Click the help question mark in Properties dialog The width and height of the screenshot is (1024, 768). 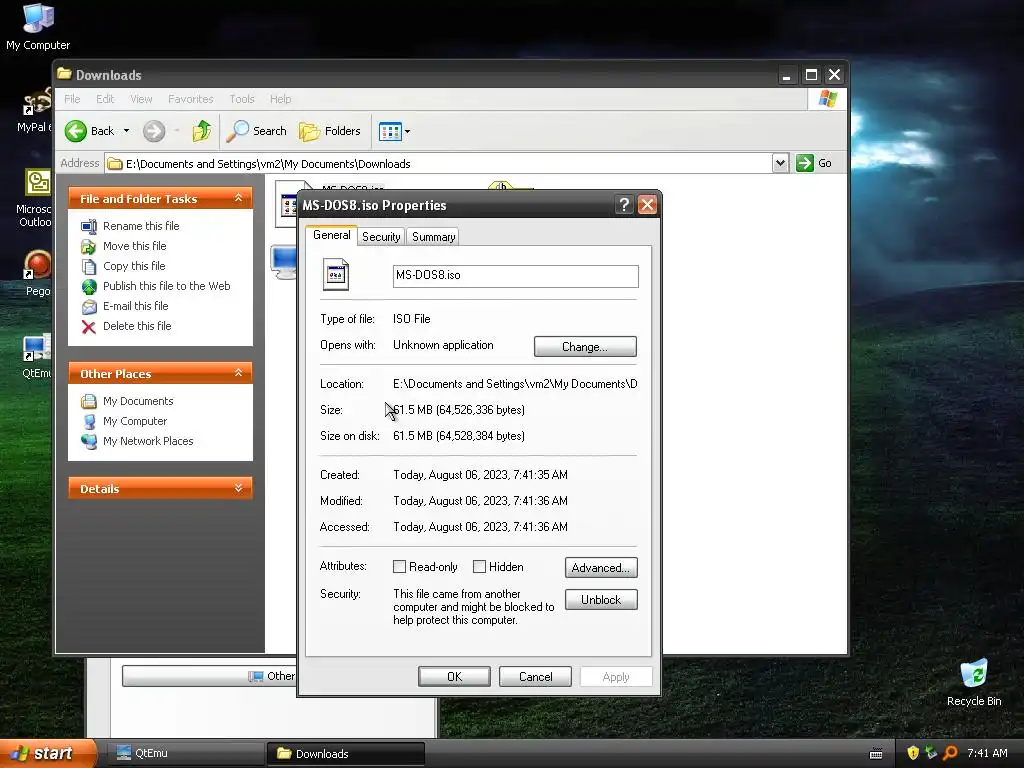(x=624, y=205)
